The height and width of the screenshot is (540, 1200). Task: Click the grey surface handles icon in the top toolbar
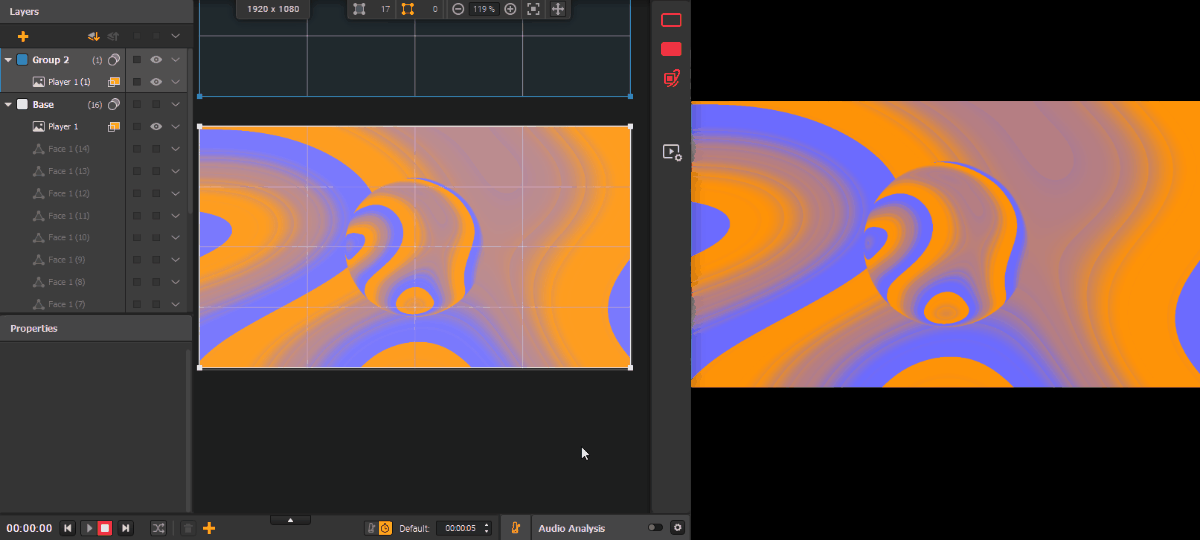[x=359, y=9]
